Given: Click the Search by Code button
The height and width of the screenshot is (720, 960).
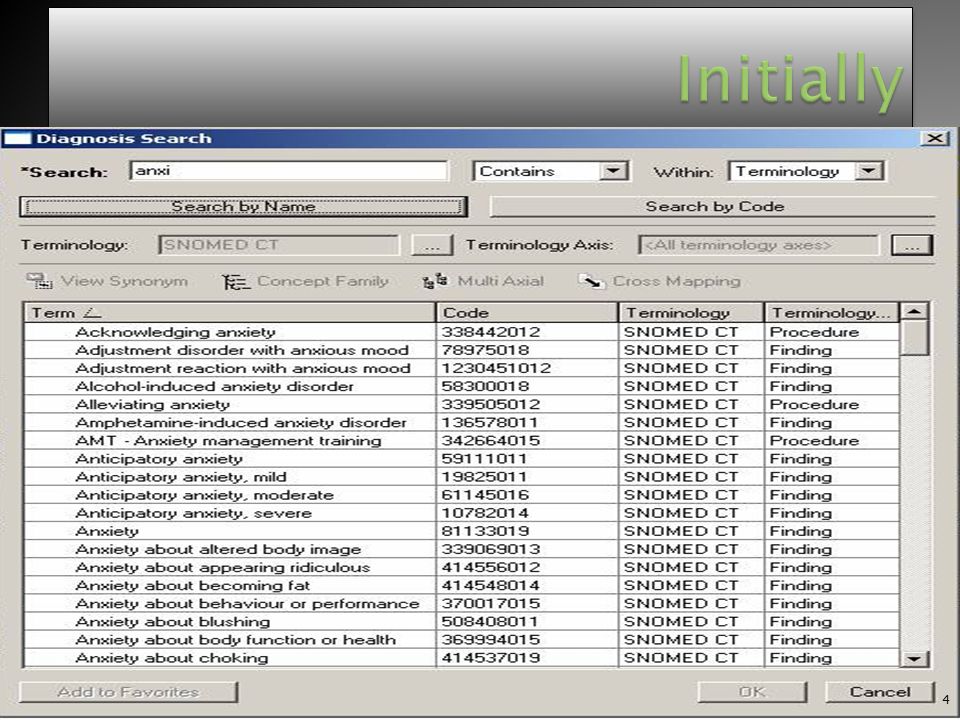Looking at the screenshot, I should [714, 206].
